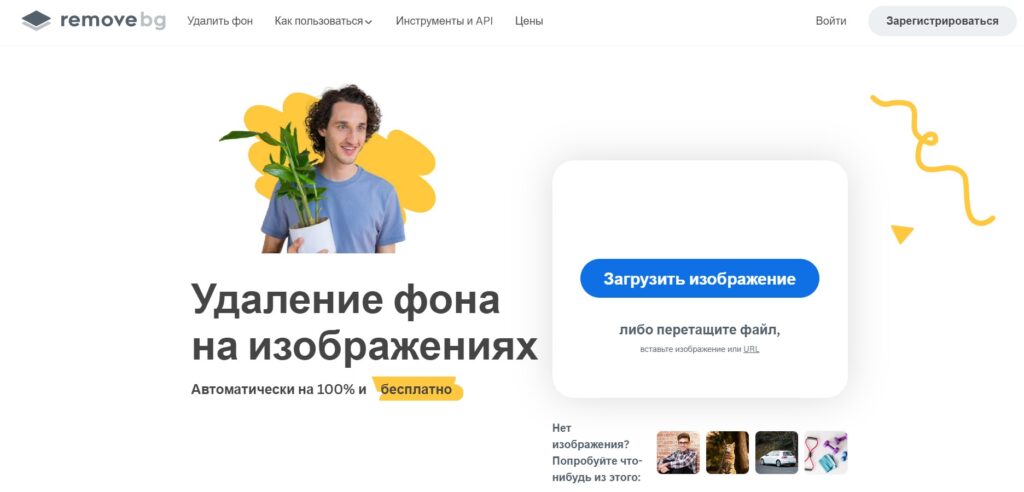The image size is (1024, 492).
Task: Select the white car sample image
Action: (776, 452)
